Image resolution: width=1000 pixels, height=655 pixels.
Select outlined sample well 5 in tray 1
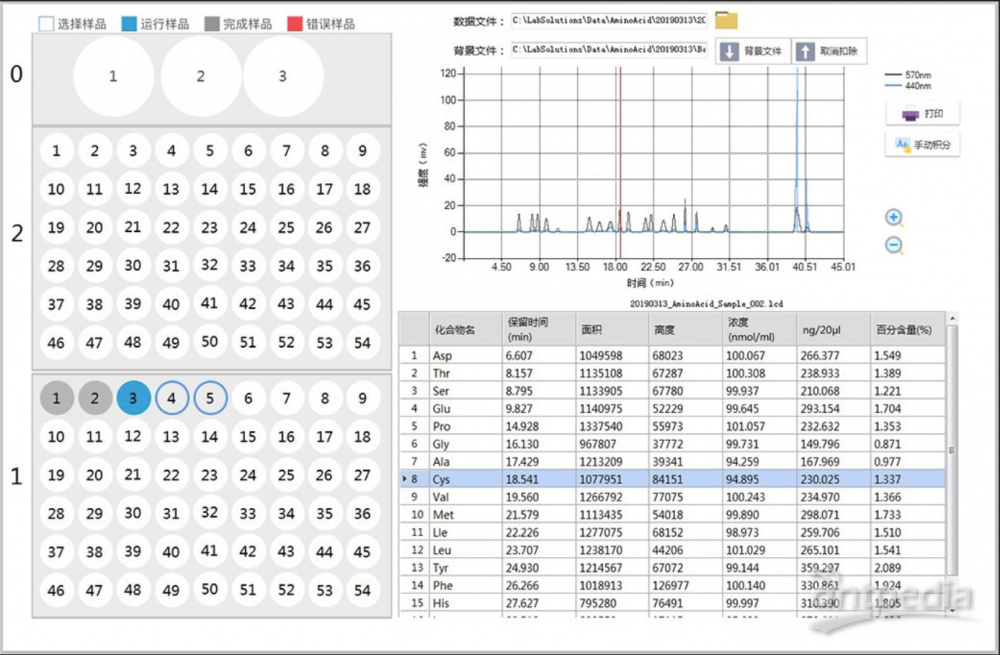coord(210,398)
